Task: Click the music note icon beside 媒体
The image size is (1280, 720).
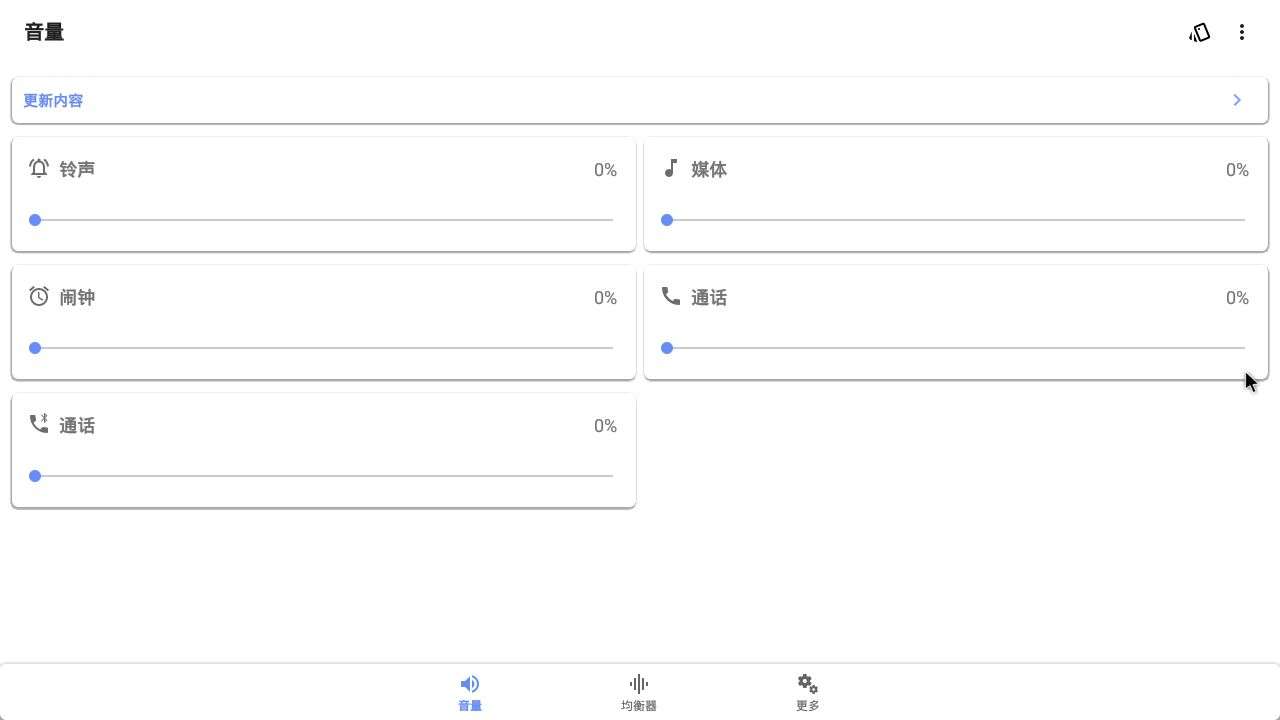Action: (x=671, y=168)
